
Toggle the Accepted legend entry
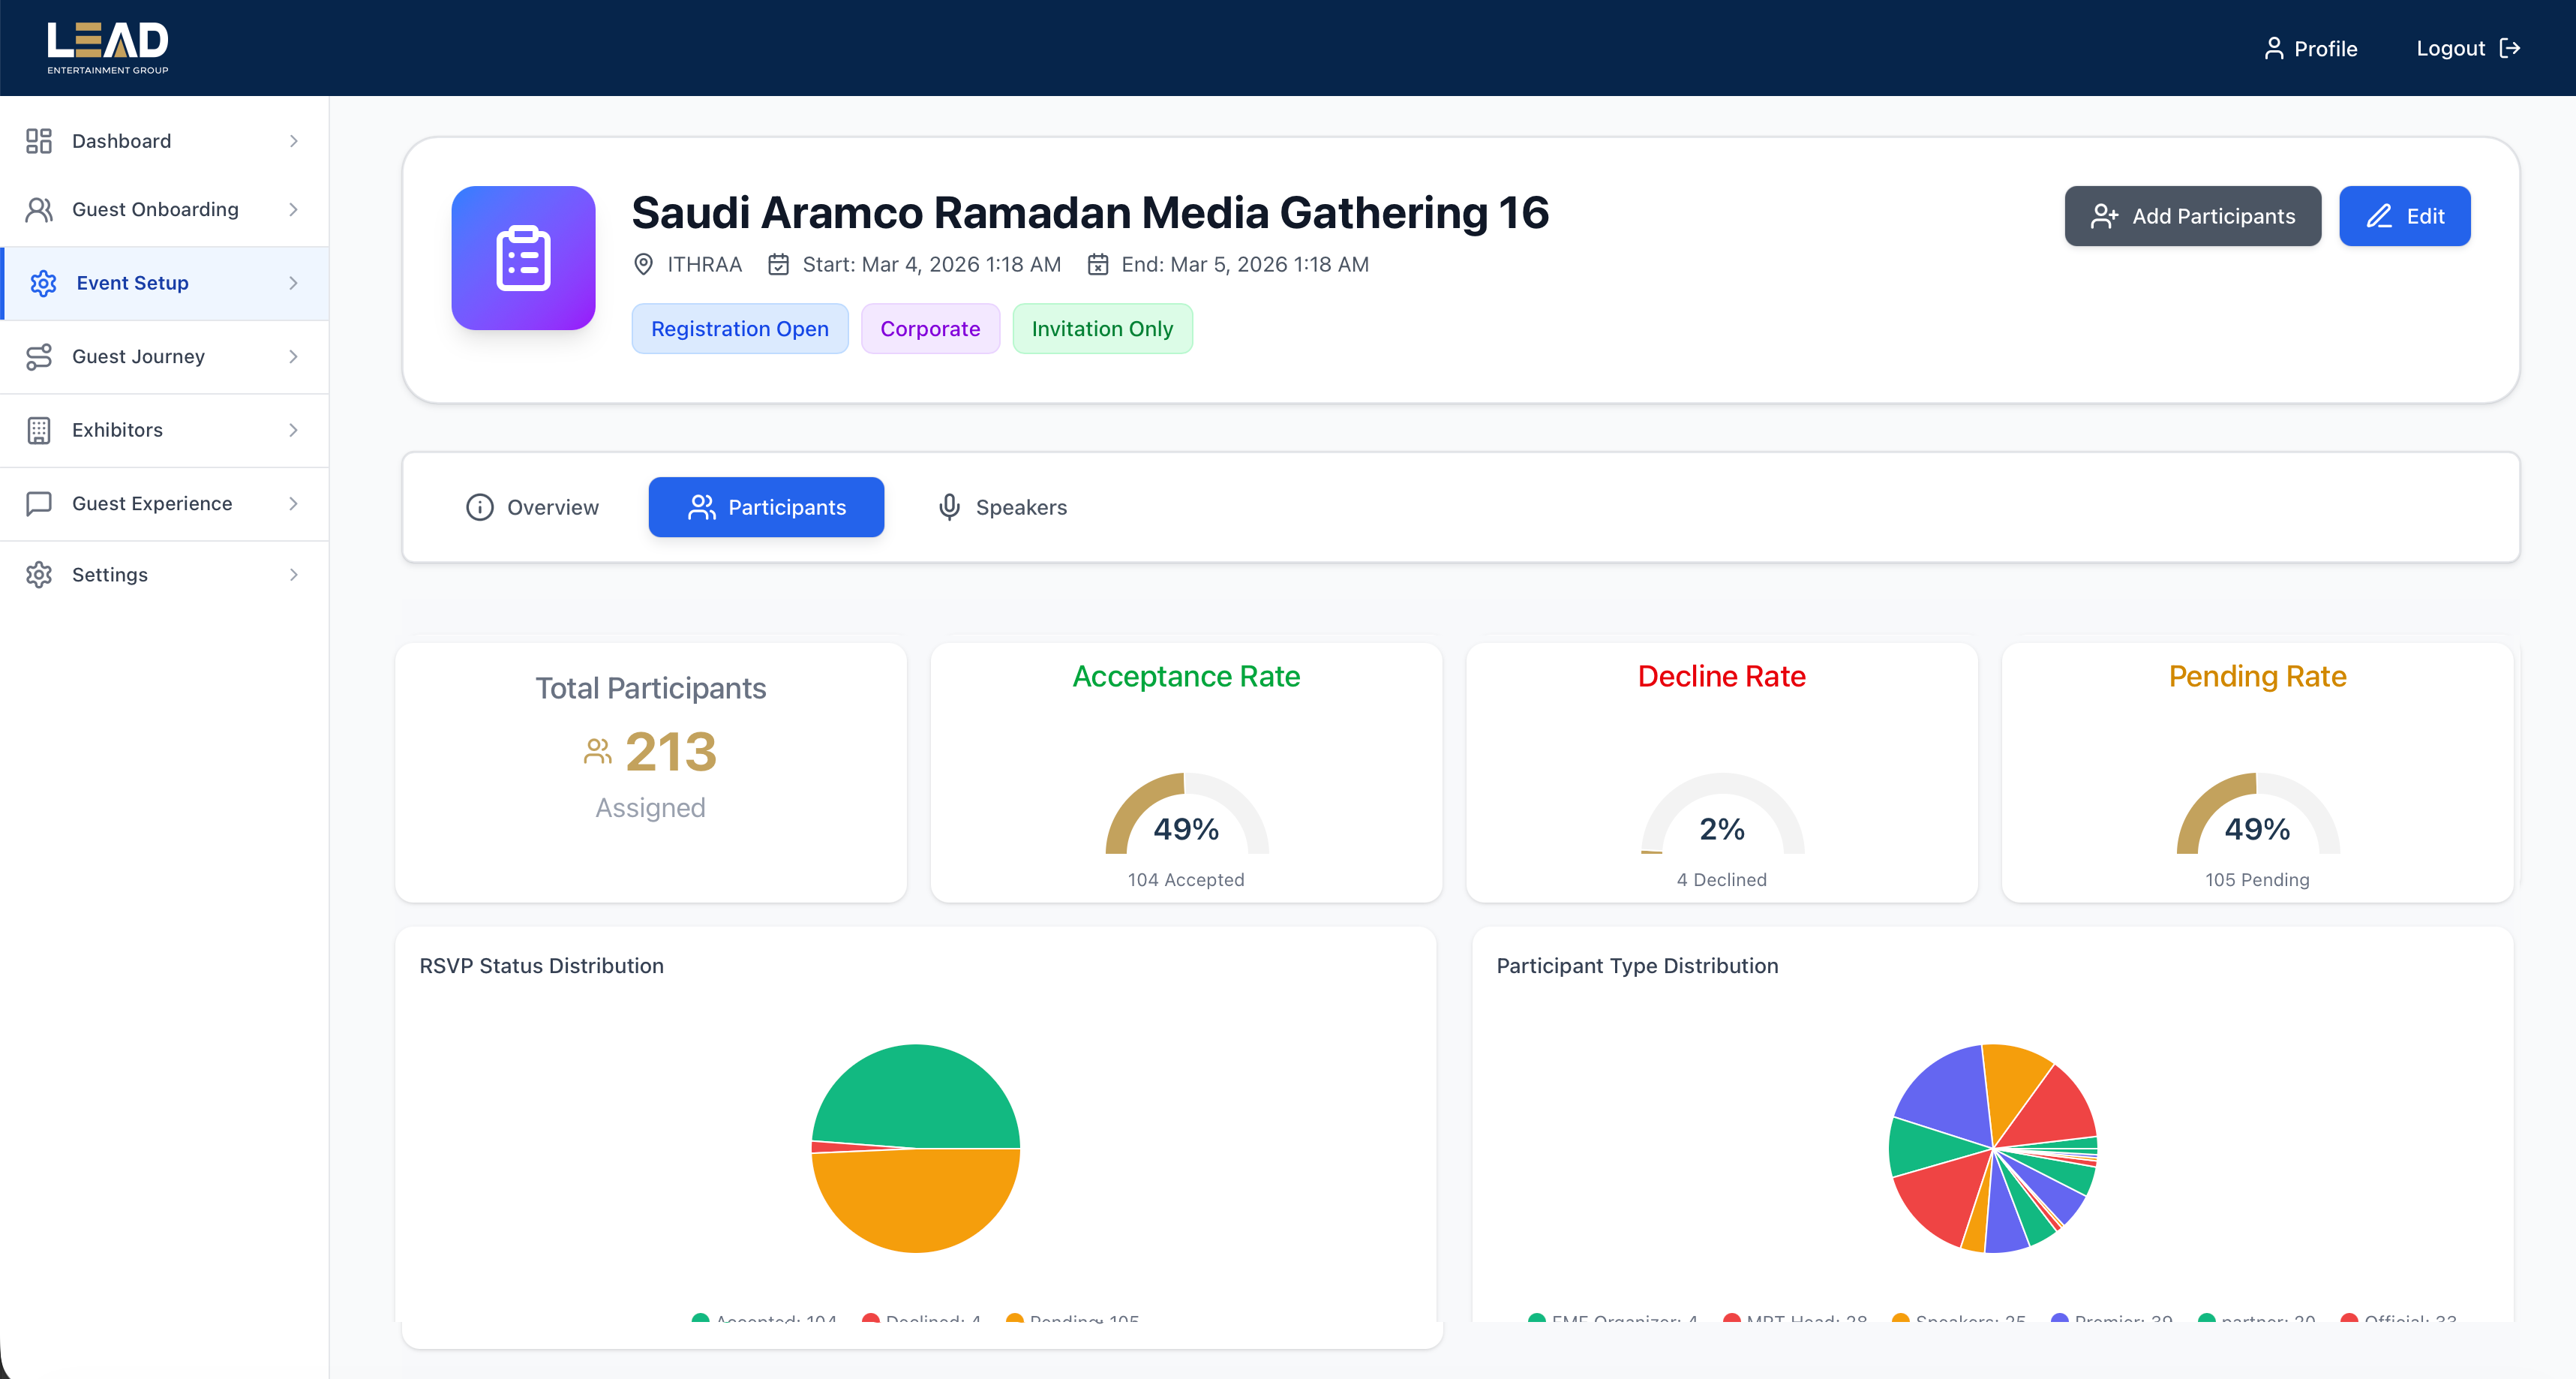click(764, 1320)
